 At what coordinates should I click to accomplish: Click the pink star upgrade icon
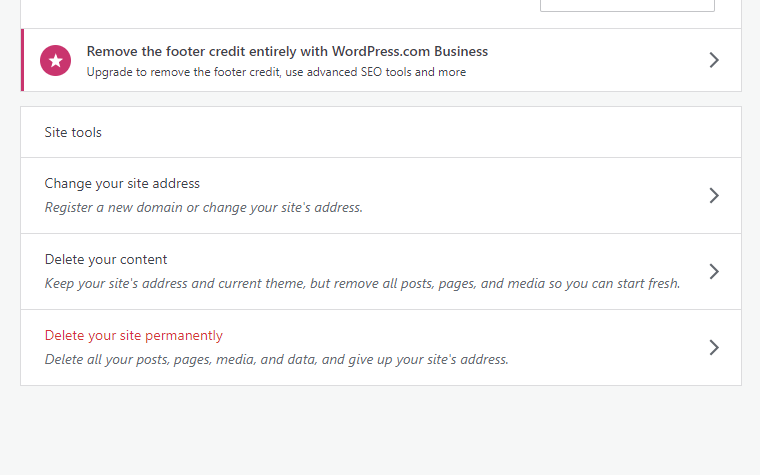tap(56, 61)
